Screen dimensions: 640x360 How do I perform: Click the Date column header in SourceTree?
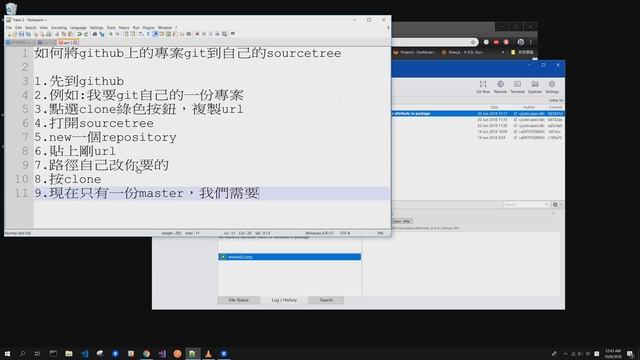(494, 107)
